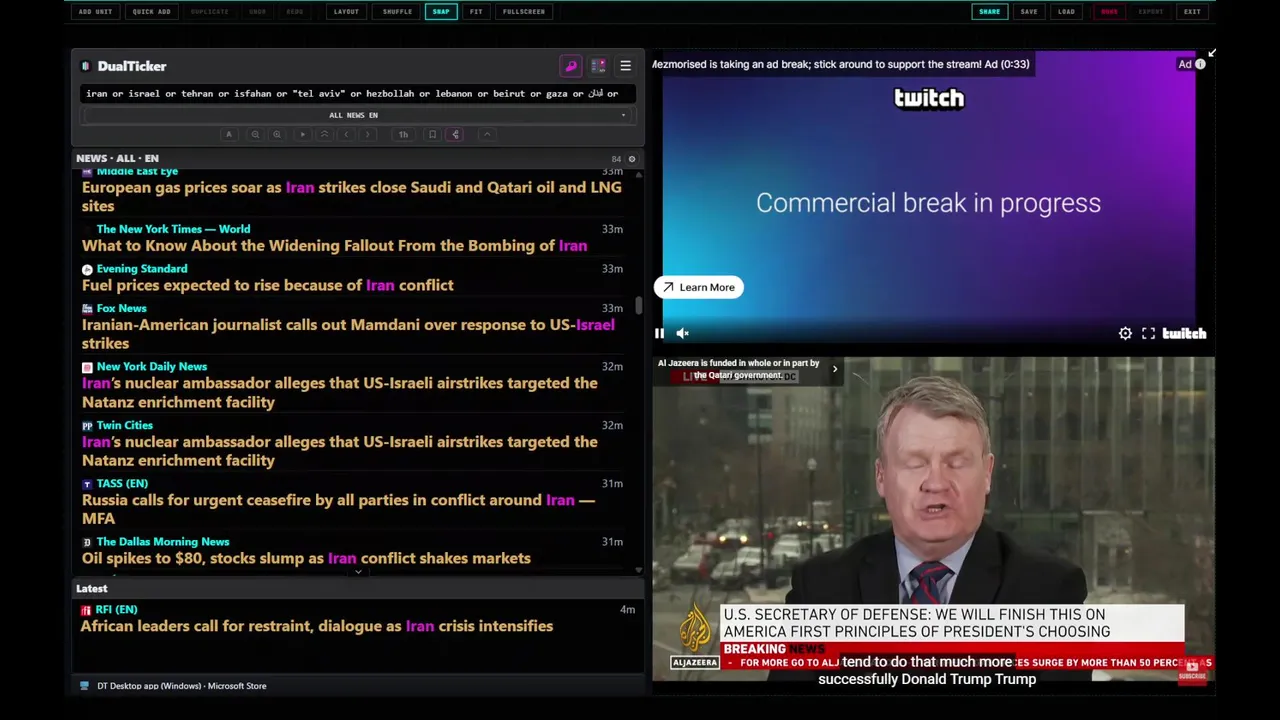1280x720 pixels.
Task: Click the diagonal arrow icon above Twitch panel
Action: 1211,52
